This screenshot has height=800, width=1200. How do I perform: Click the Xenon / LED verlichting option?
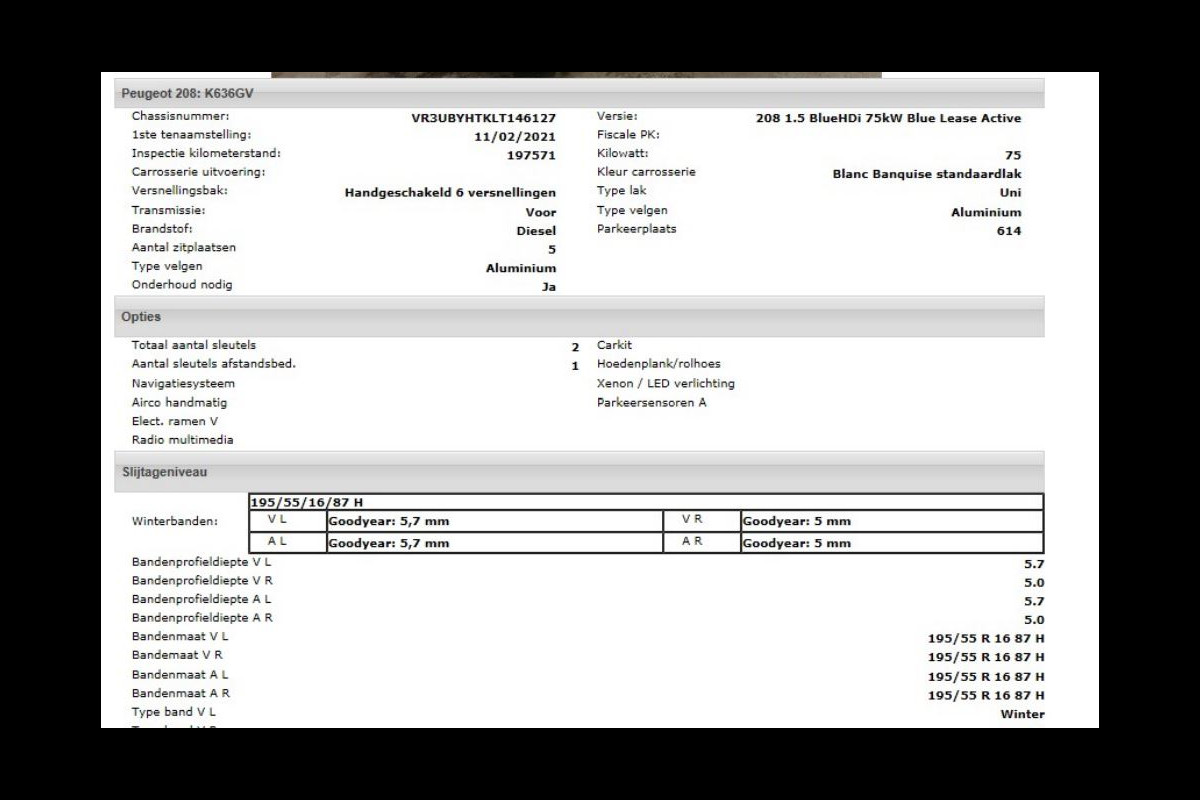665,384
